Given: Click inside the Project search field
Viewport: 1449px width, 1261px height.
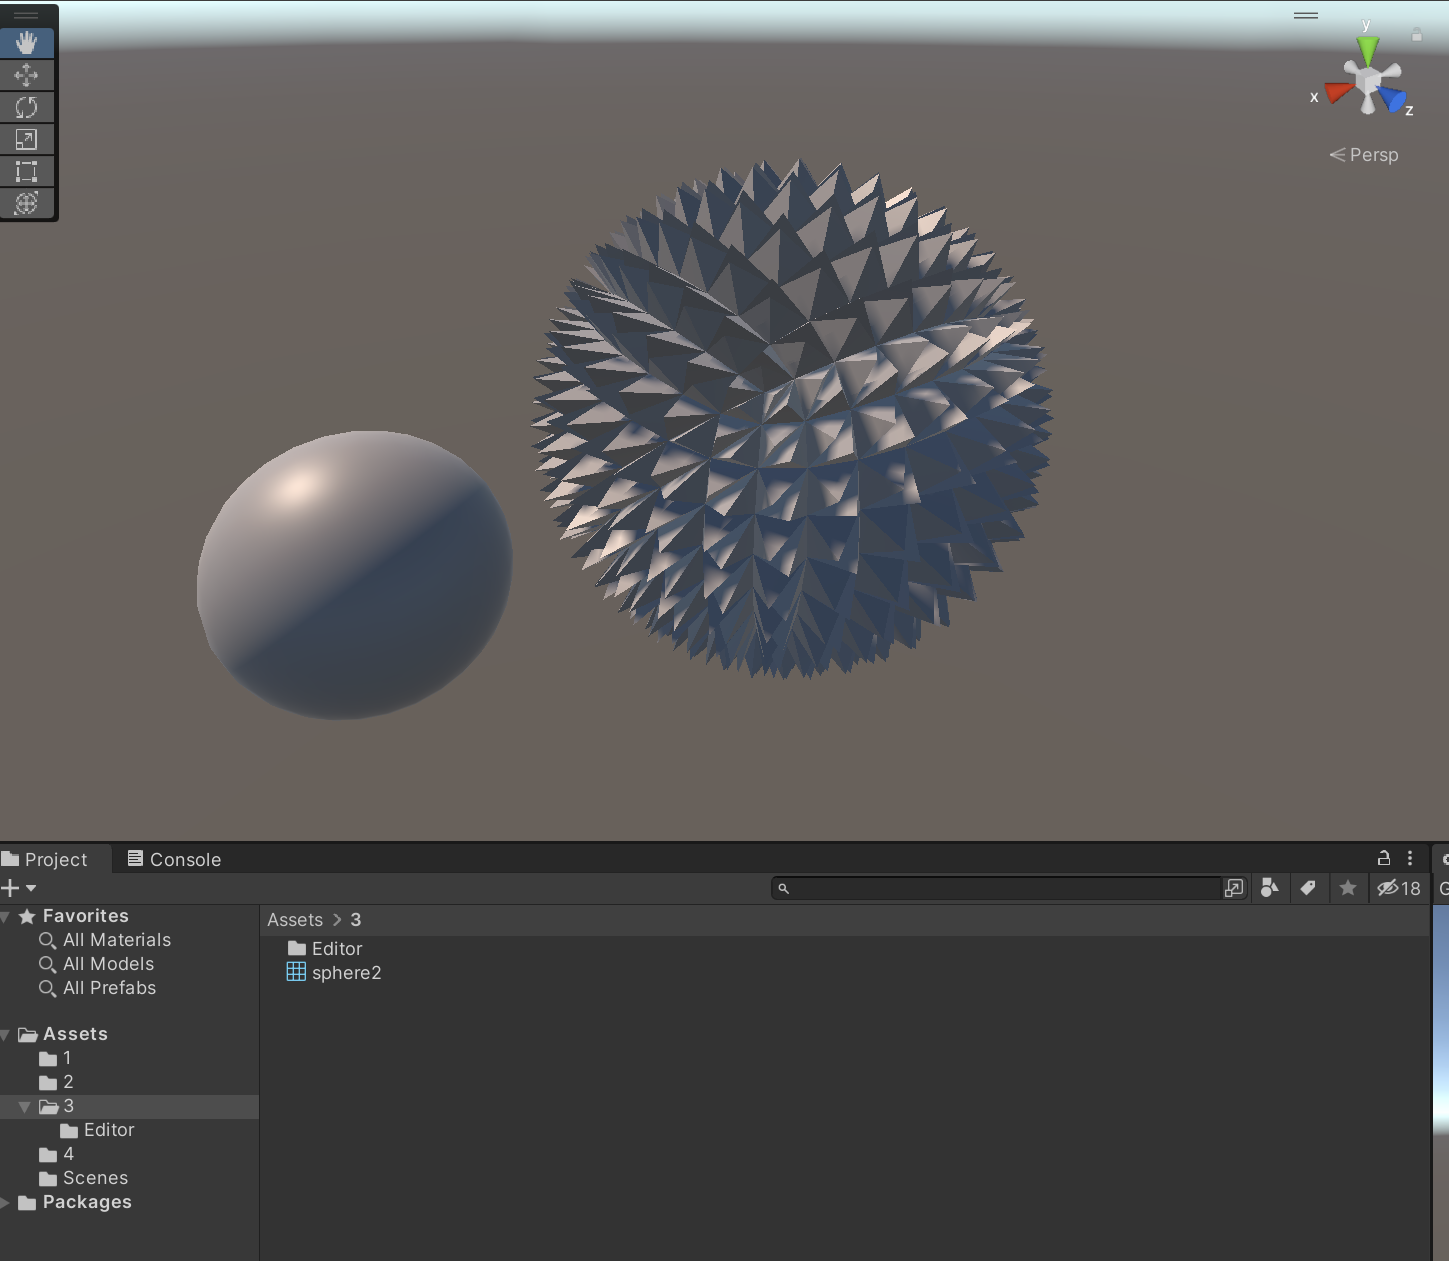Looking at the screenshot, I should coord(1000,888).
